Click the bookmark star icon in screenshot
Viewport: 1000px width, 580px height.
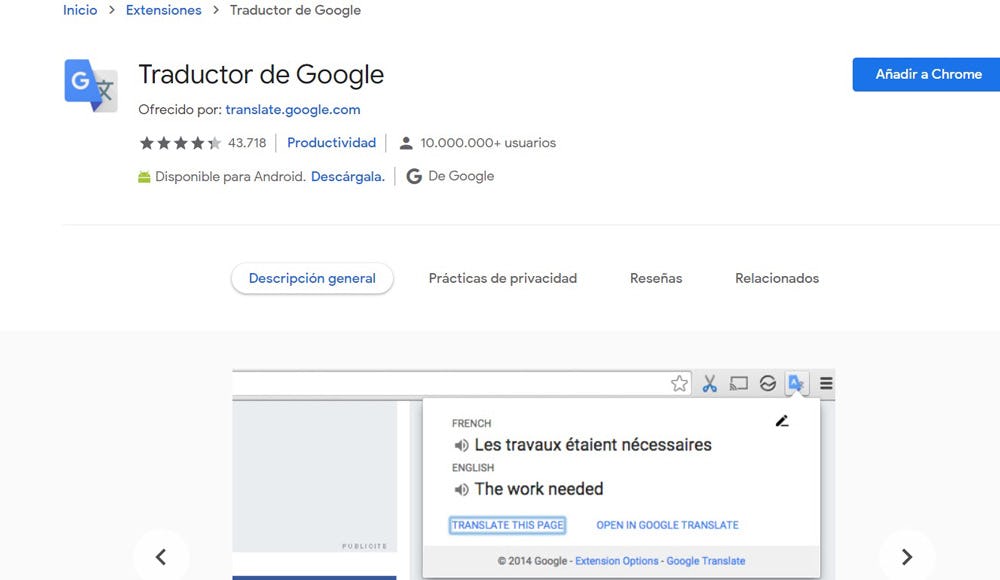point(680,384)
